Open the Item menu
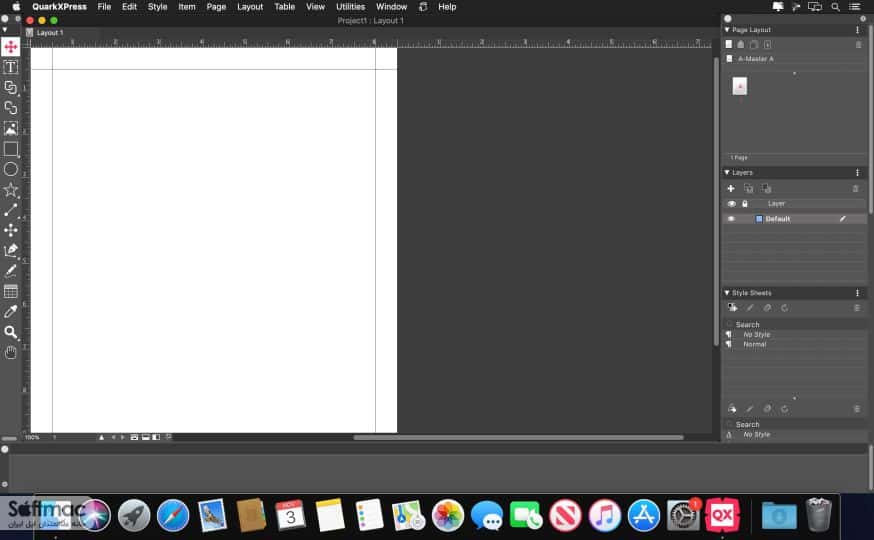Image resolution: width=874 pixels, height=540 pixels. (x=187, y=7)
